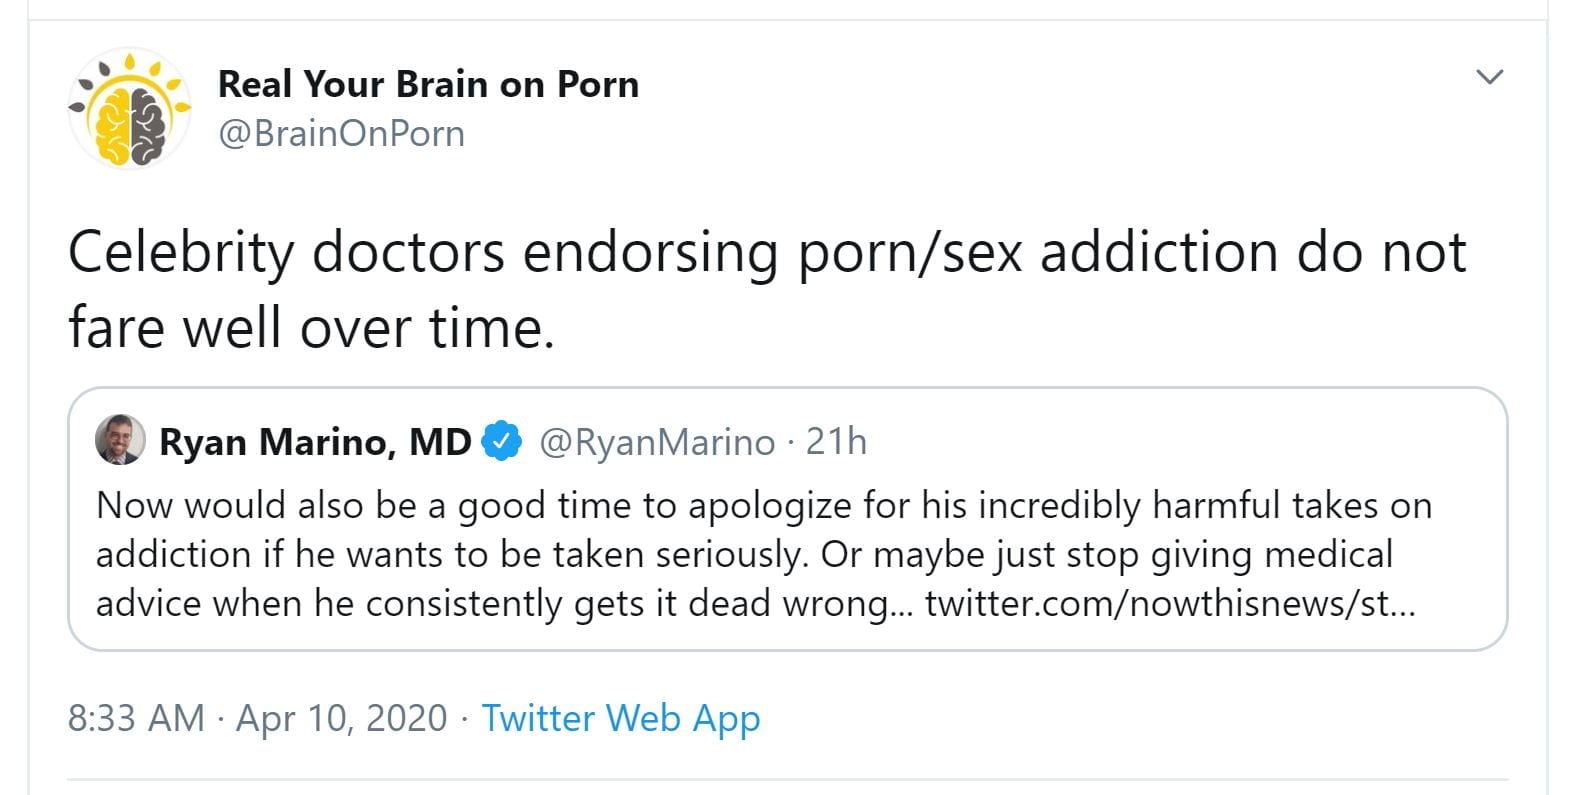The height and width of the screenshot is (795, 1576).
Task: Click the 8:33 AM tweet time
Action: point(136,718)
